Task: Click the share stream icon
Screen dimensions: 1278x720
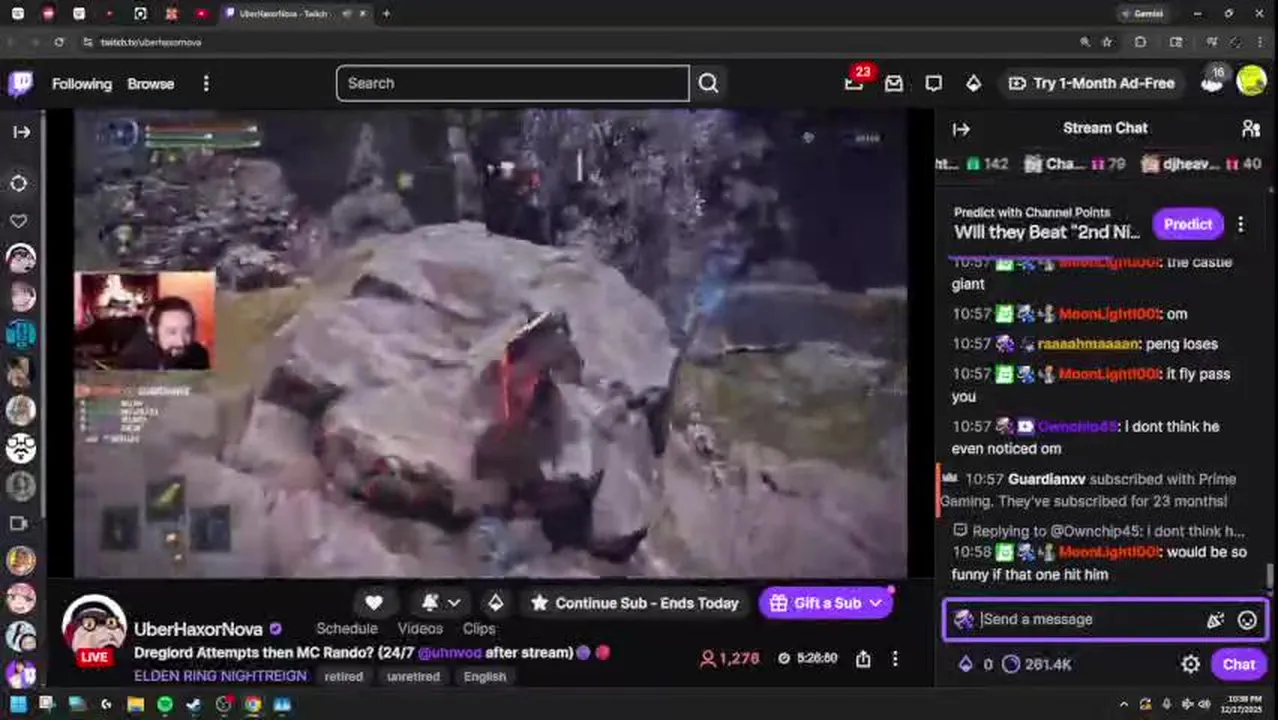Action: tap(863, 658)
